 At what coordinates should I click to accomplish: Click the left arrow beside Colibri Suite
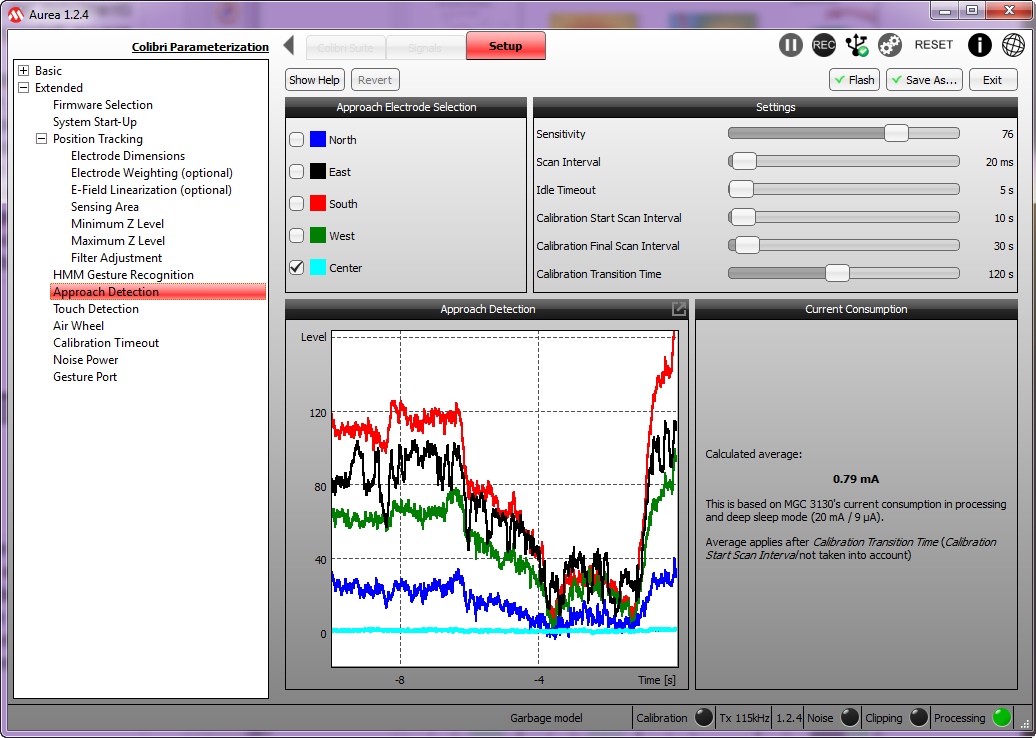point(289,46)
